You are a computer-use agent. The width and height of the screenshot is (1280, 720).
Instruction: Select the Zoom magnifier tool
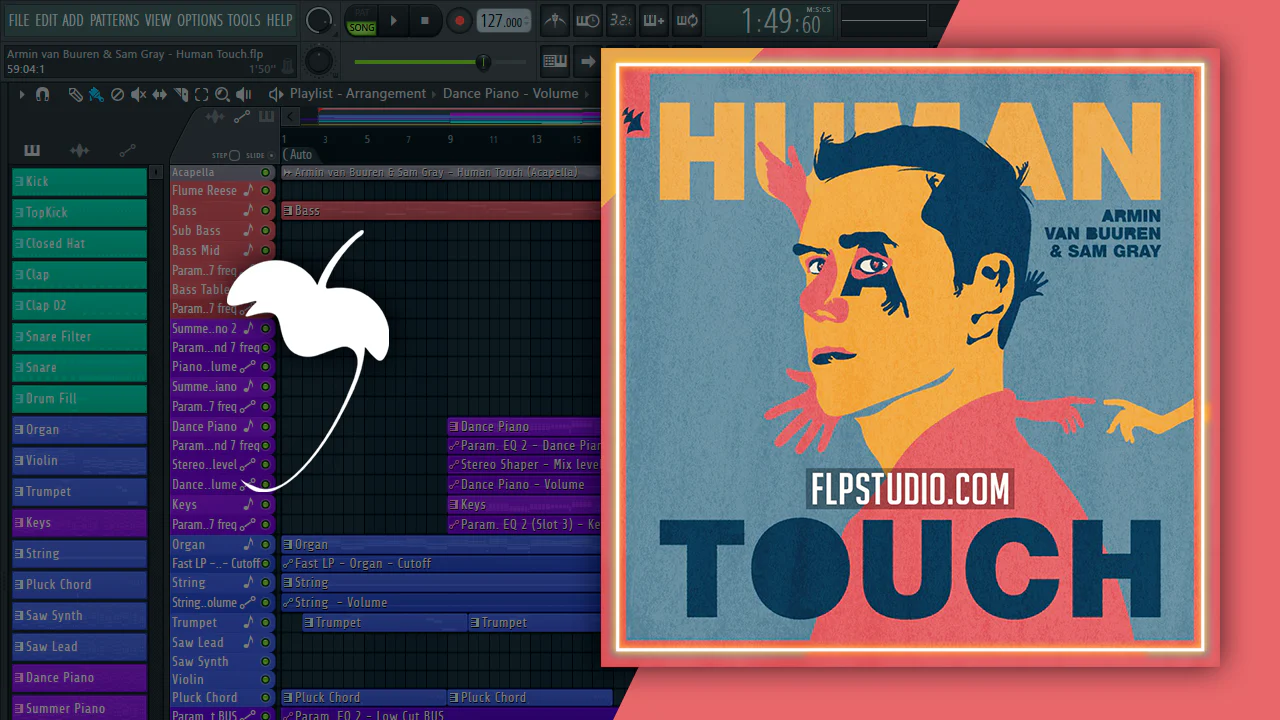click(222, 94)
